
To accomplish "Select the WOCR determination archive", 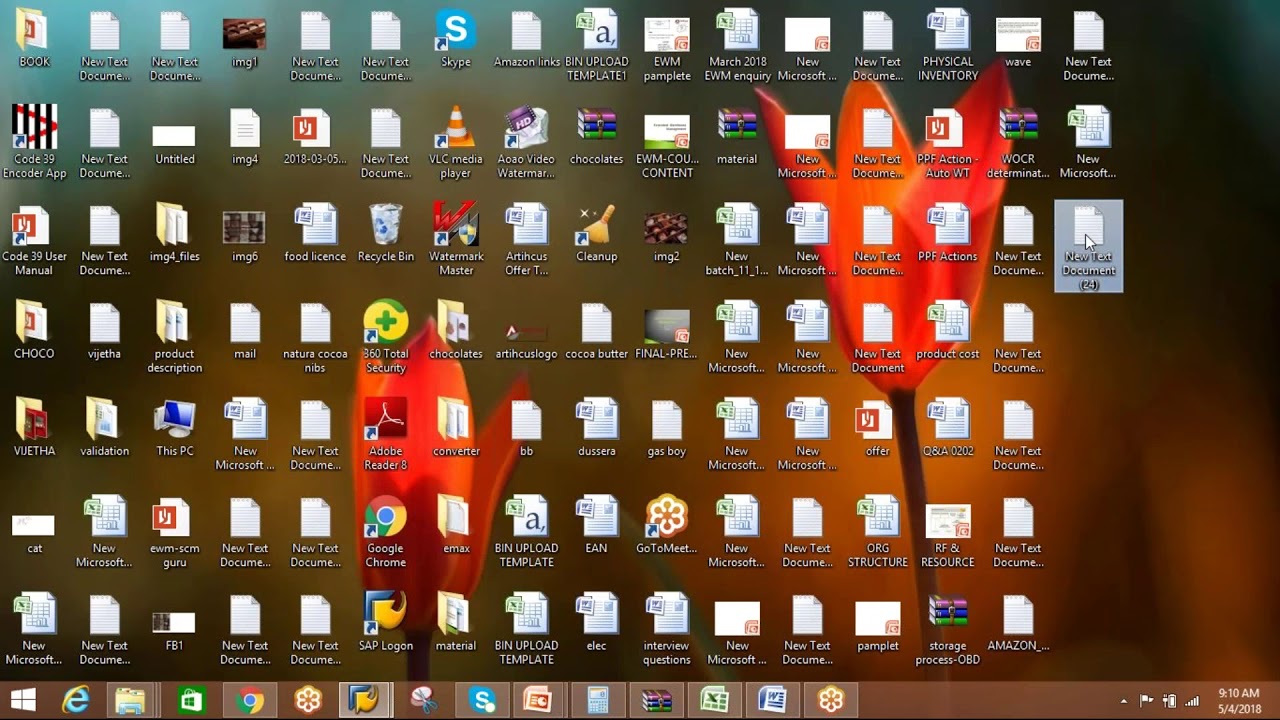I will tap(1018, 142).
